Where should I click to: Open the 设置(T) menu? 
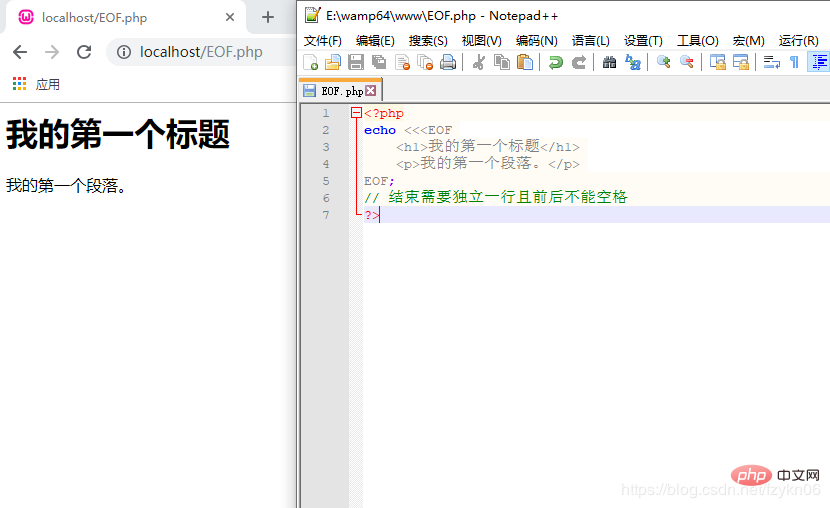click(x=643, y=41)
